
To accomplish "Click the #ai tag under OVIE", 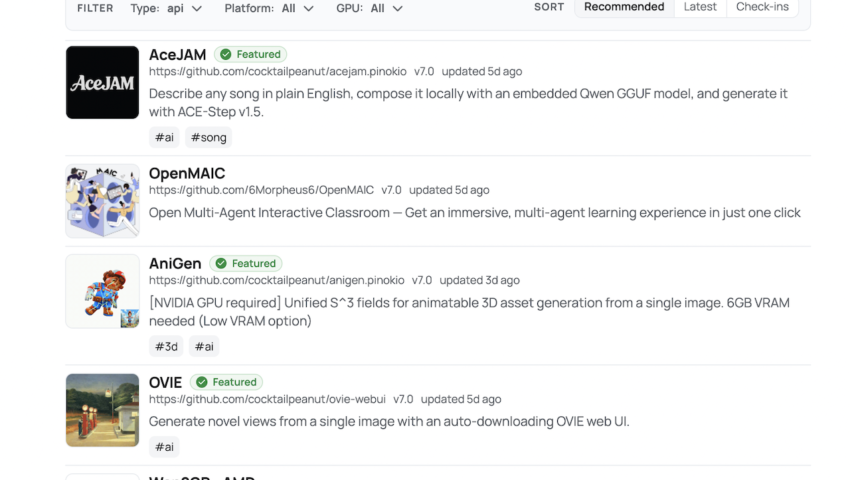I will click(164, 447).
